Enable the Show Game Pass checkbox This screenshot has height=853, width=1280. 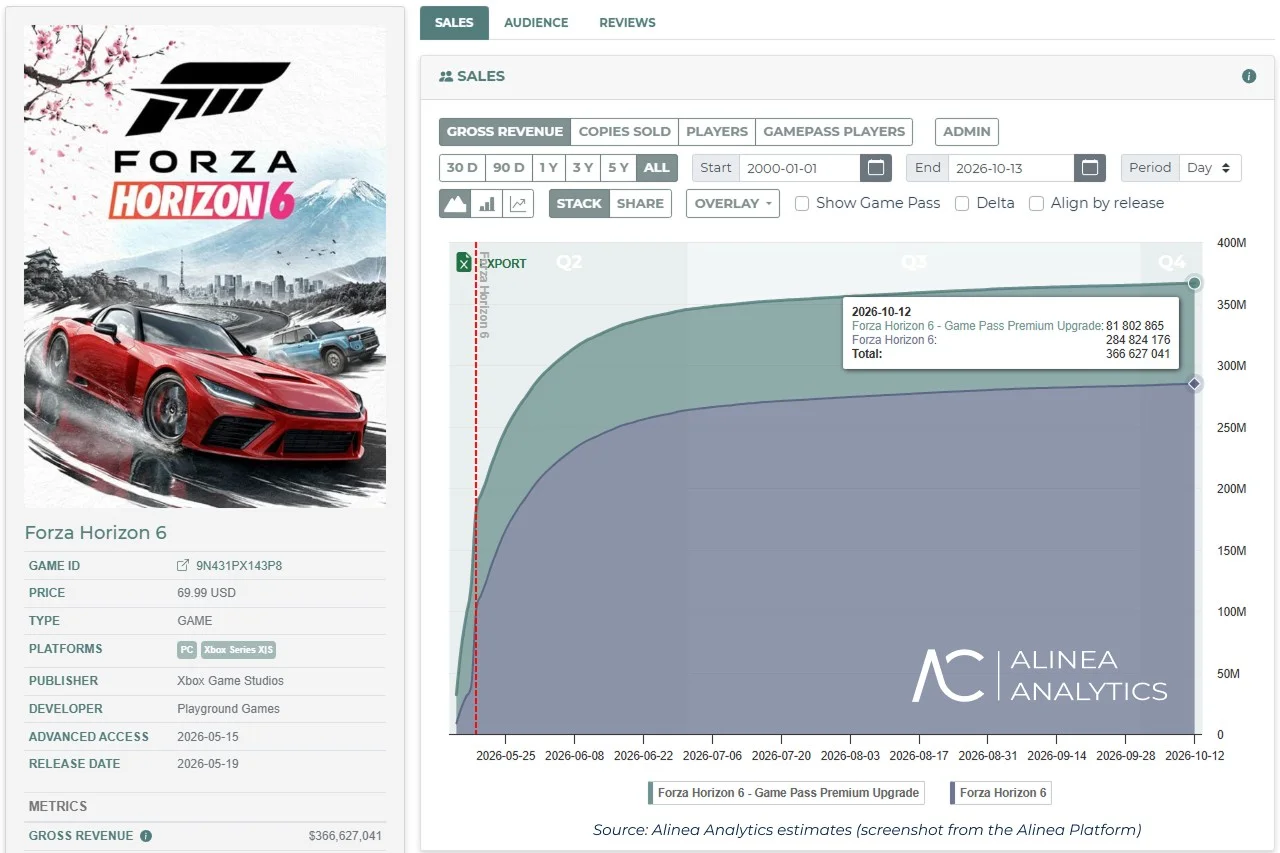(802, 203)
